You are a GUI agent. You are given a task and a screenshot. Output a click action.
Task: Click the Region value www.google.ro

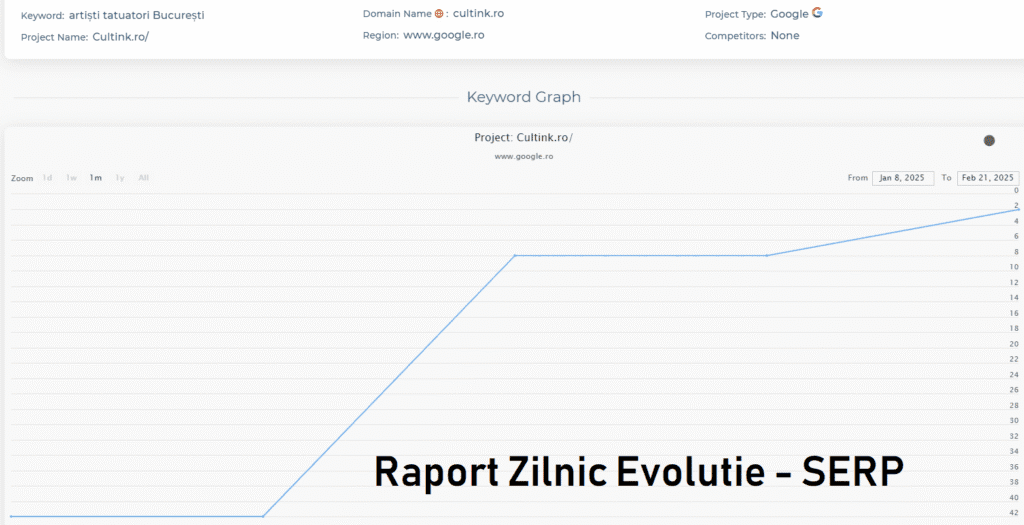coord(444,35)
